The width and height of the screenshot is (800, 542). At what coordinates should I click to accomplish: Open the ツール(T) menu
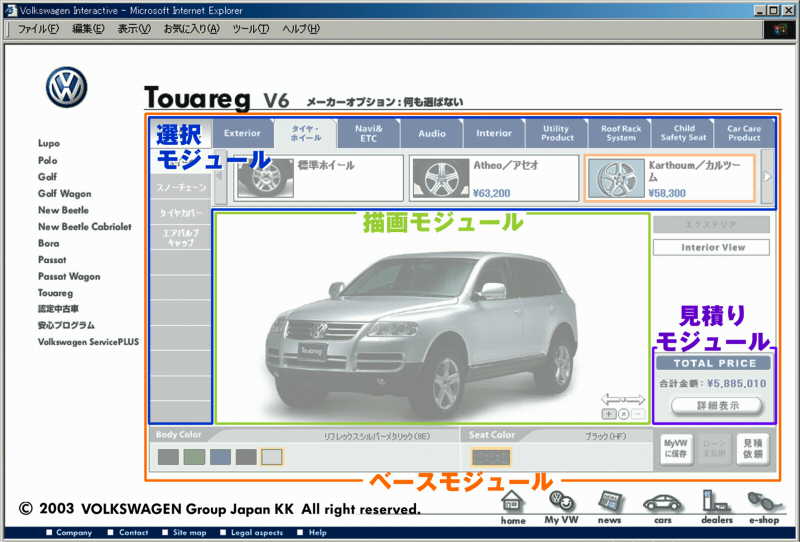[251, 29]
